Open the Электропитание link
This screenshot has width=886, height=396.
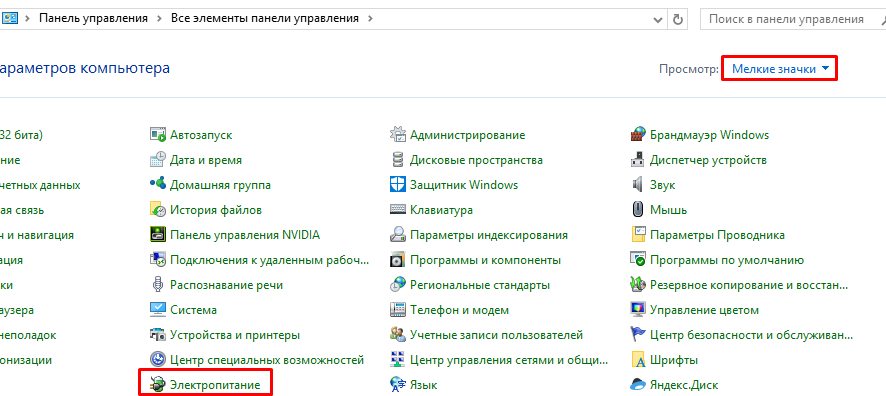click(x=215, y=385)
